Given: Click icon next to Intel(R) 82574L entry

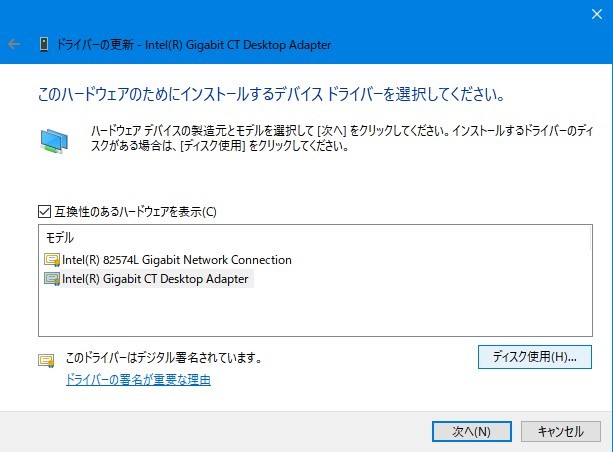Looking at the screenshot, I should [52, 260].
